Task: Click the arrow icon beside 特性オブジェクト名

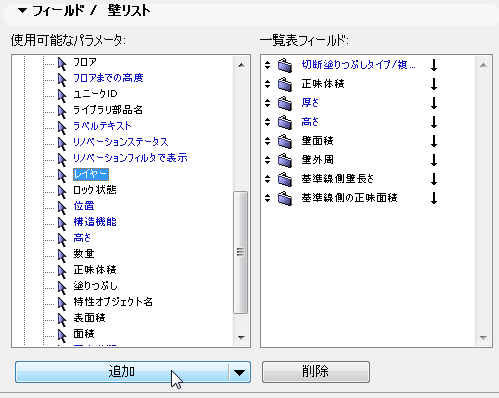Action: coord(62,303)
